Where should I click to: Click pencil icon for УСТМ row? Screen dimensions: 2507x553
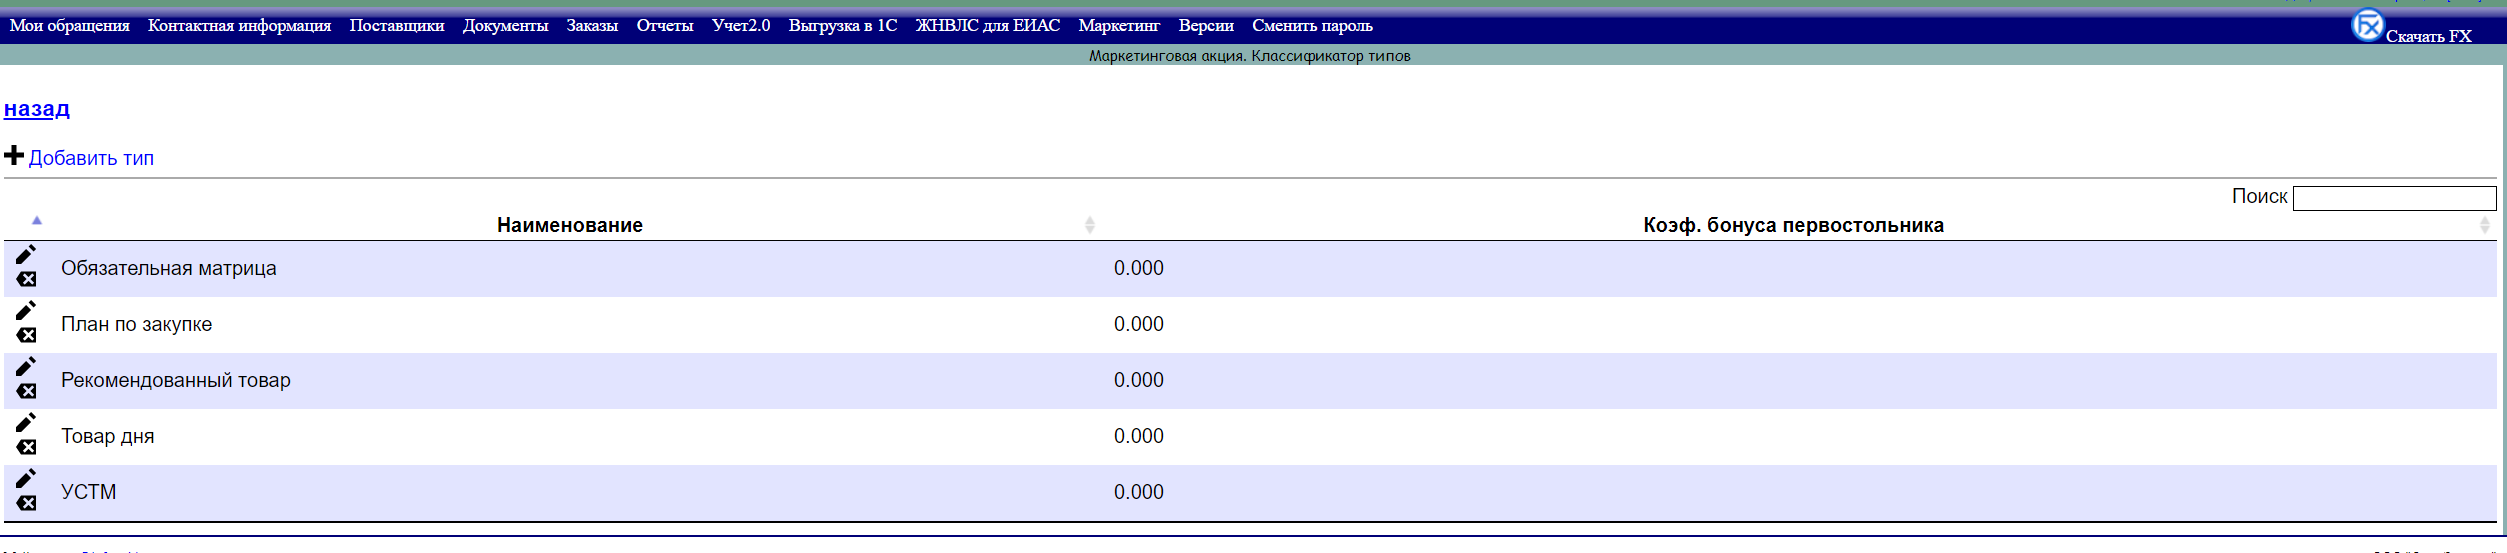click(26, 479)
